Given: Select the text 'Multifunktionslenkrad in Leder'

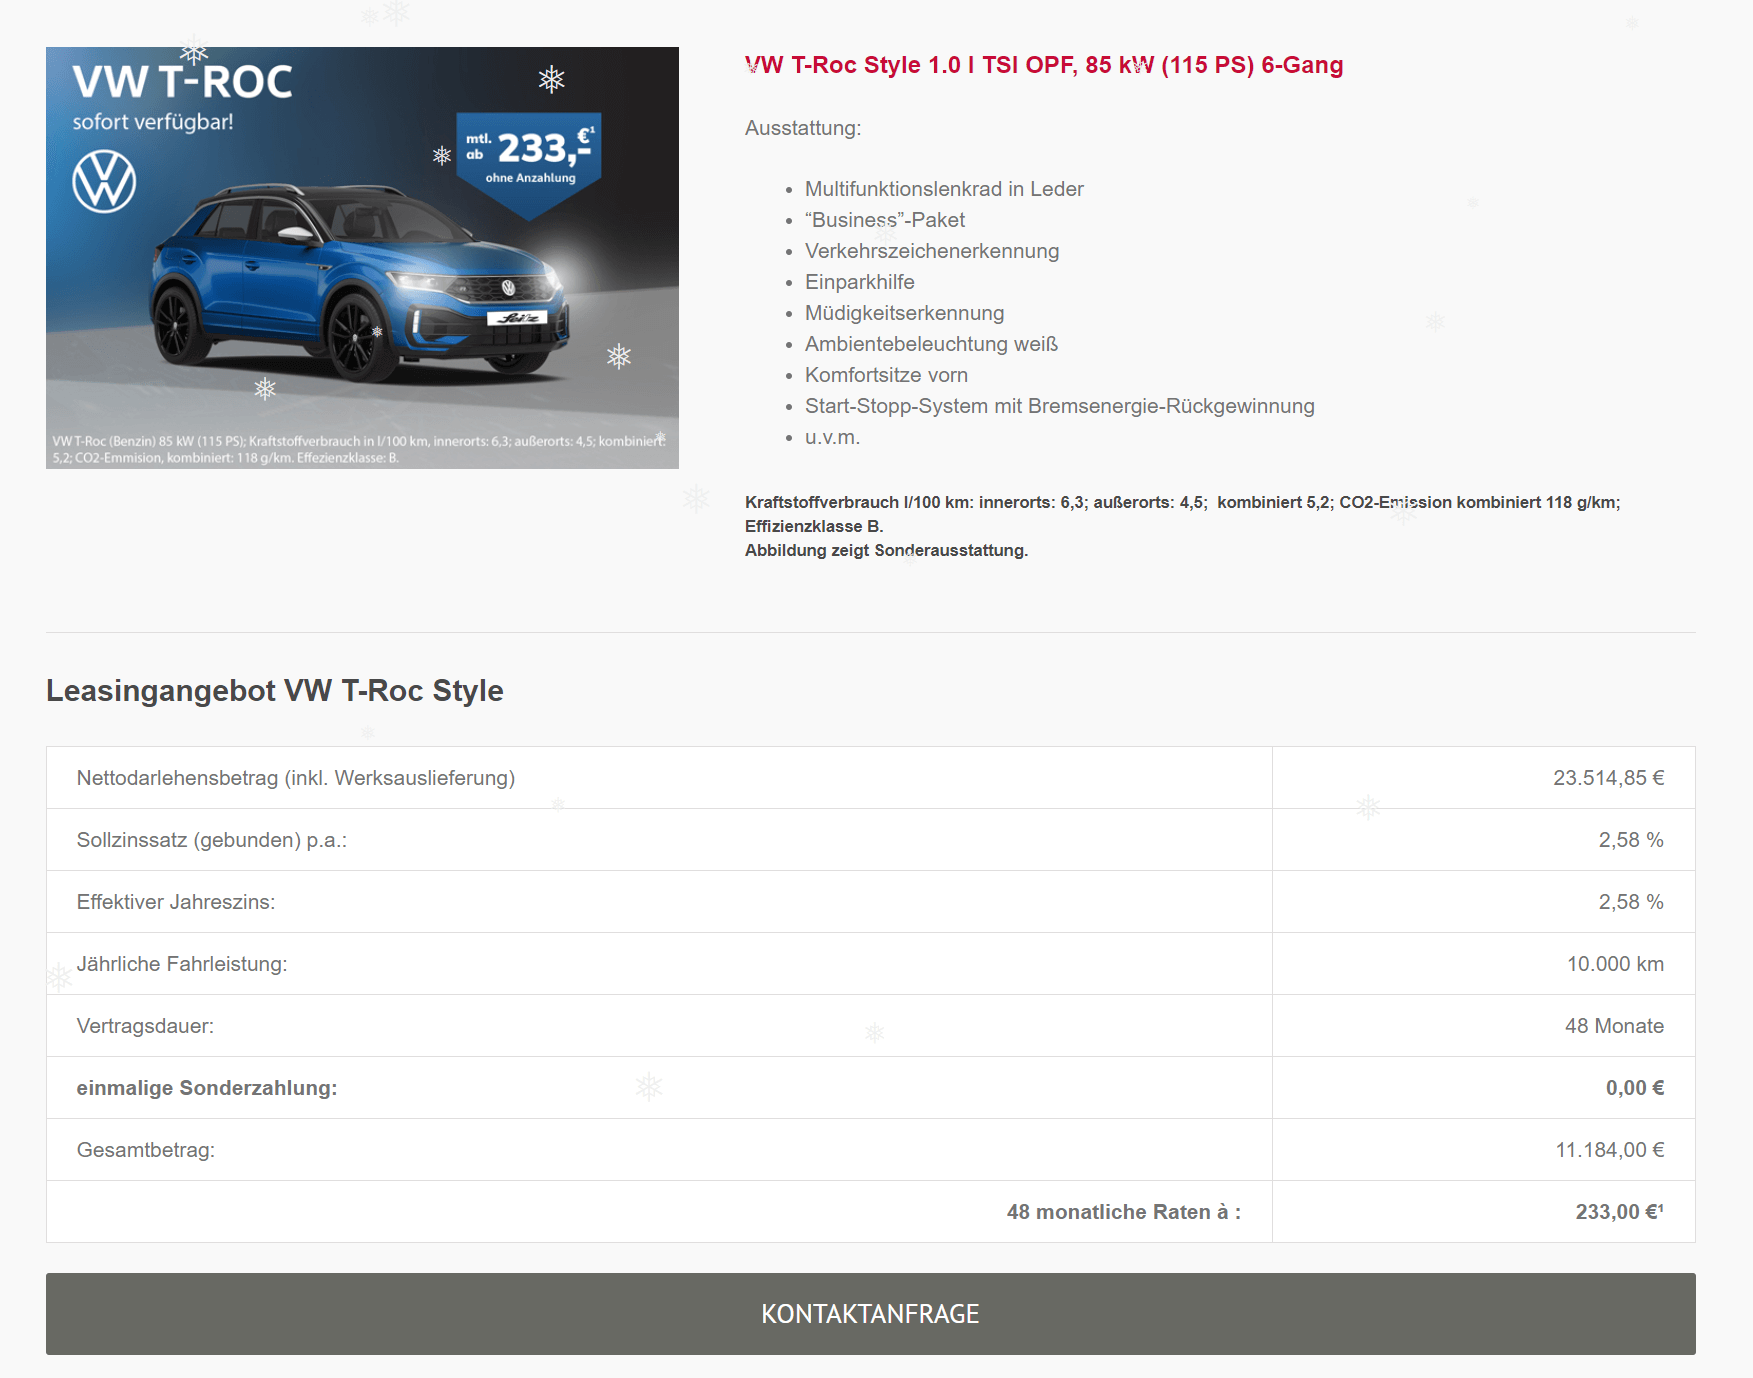Looking at the screenshot, I should coord(944,189).
